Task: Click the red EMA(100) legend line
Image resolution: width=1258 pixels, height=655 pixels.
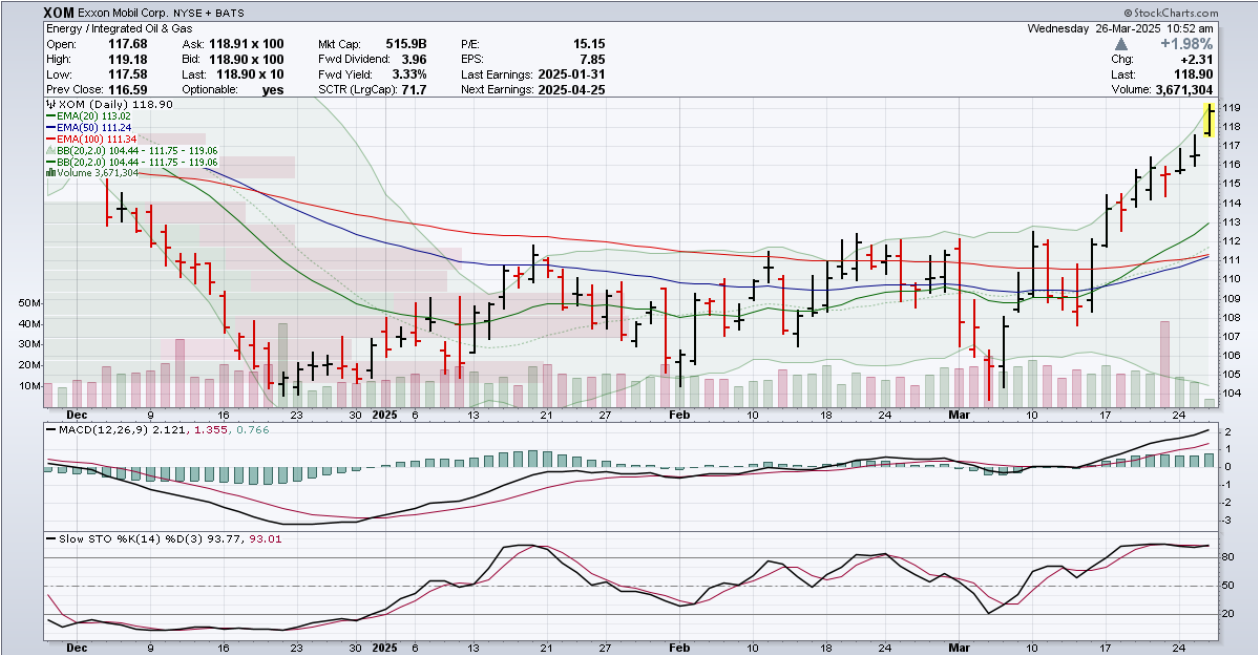Action: pyautogui.click(x=50, y=139)
